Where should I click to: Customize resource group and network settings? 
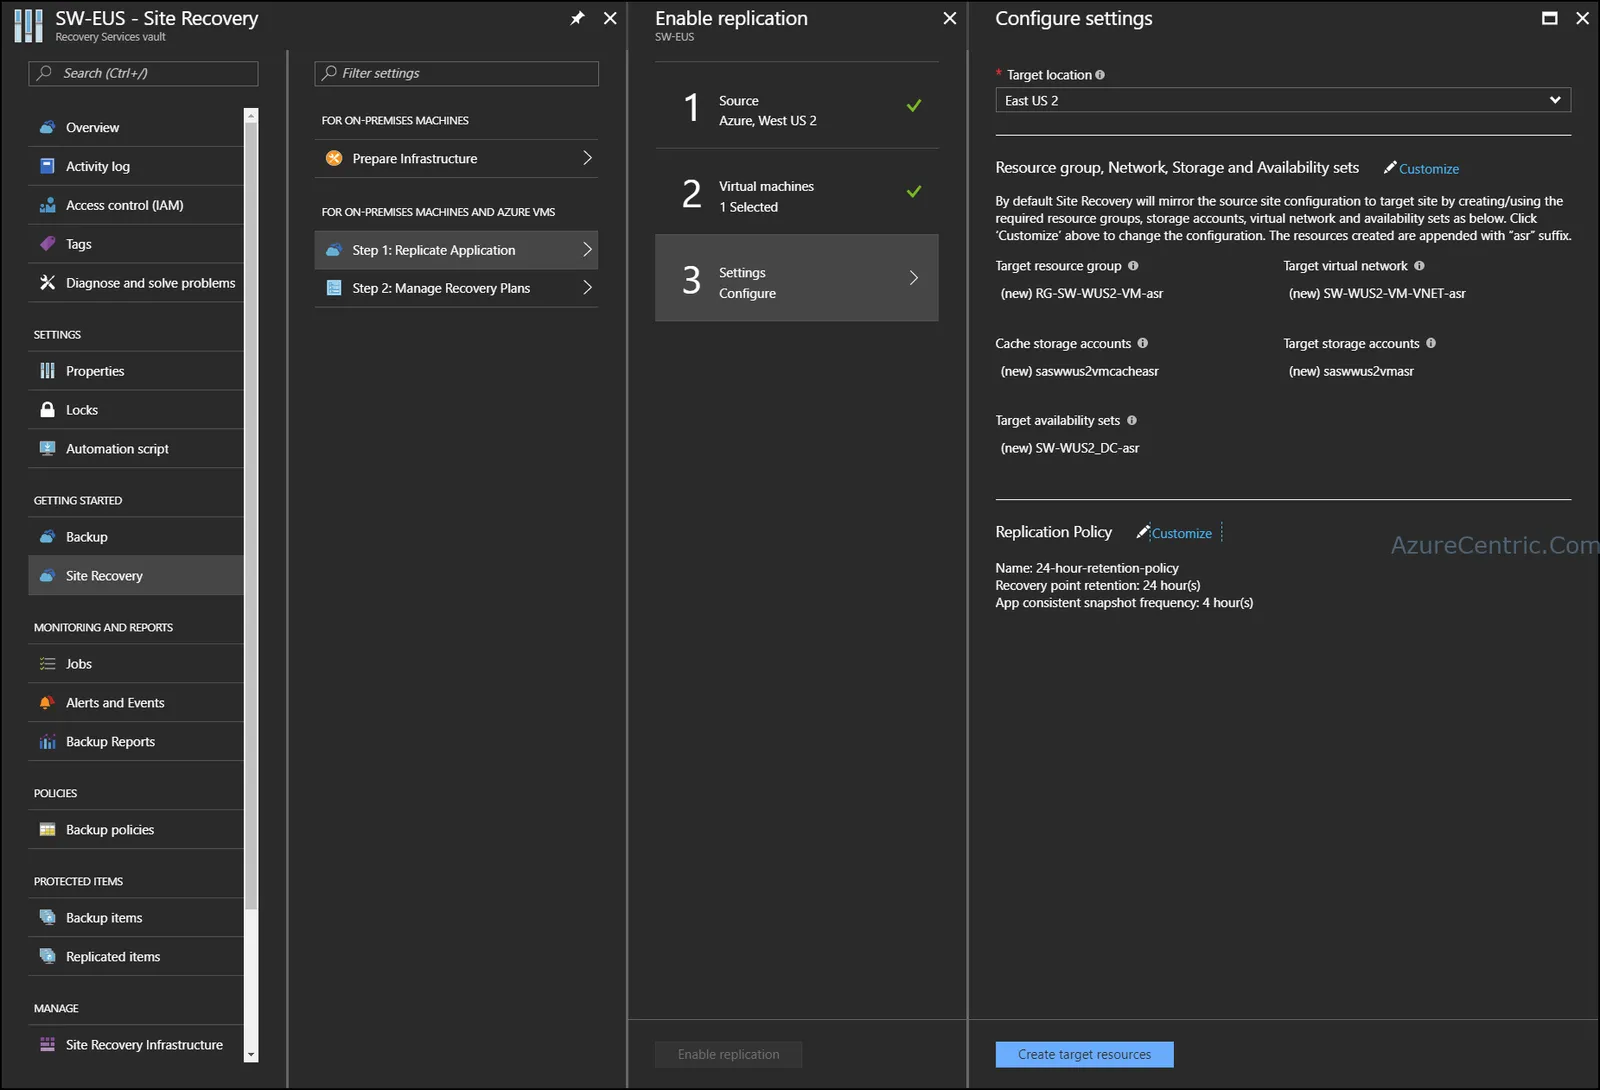[1421, 168]
